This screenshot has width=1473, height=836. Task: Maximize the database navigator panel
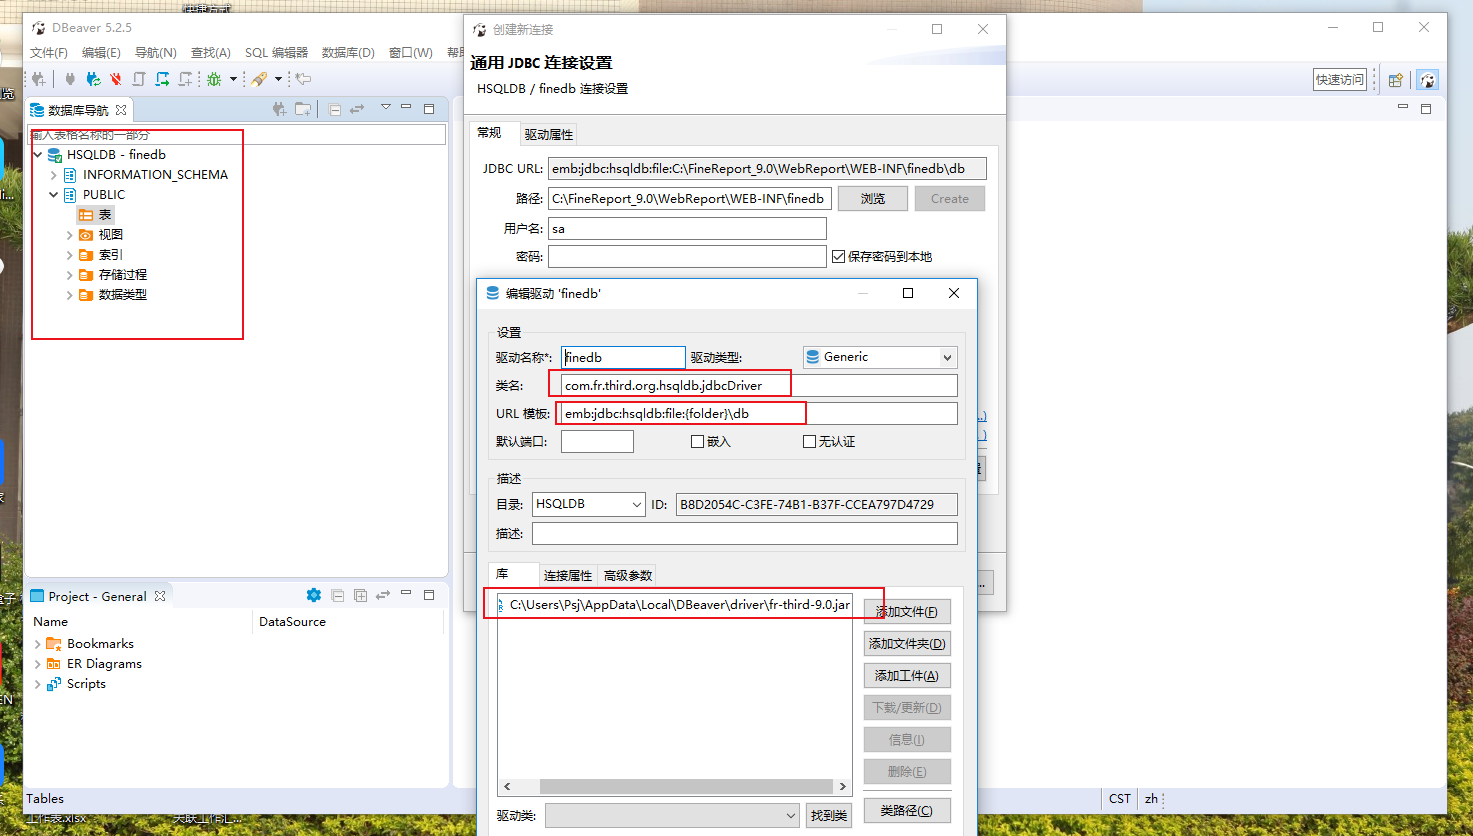click(x=429, y=108)
